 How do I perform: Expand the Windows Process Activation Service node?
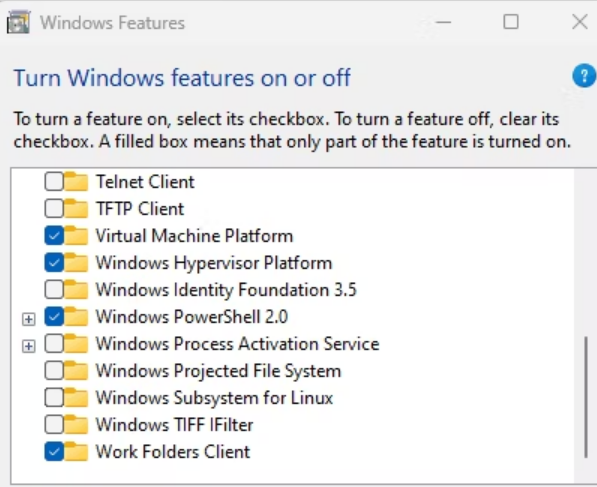29,346
